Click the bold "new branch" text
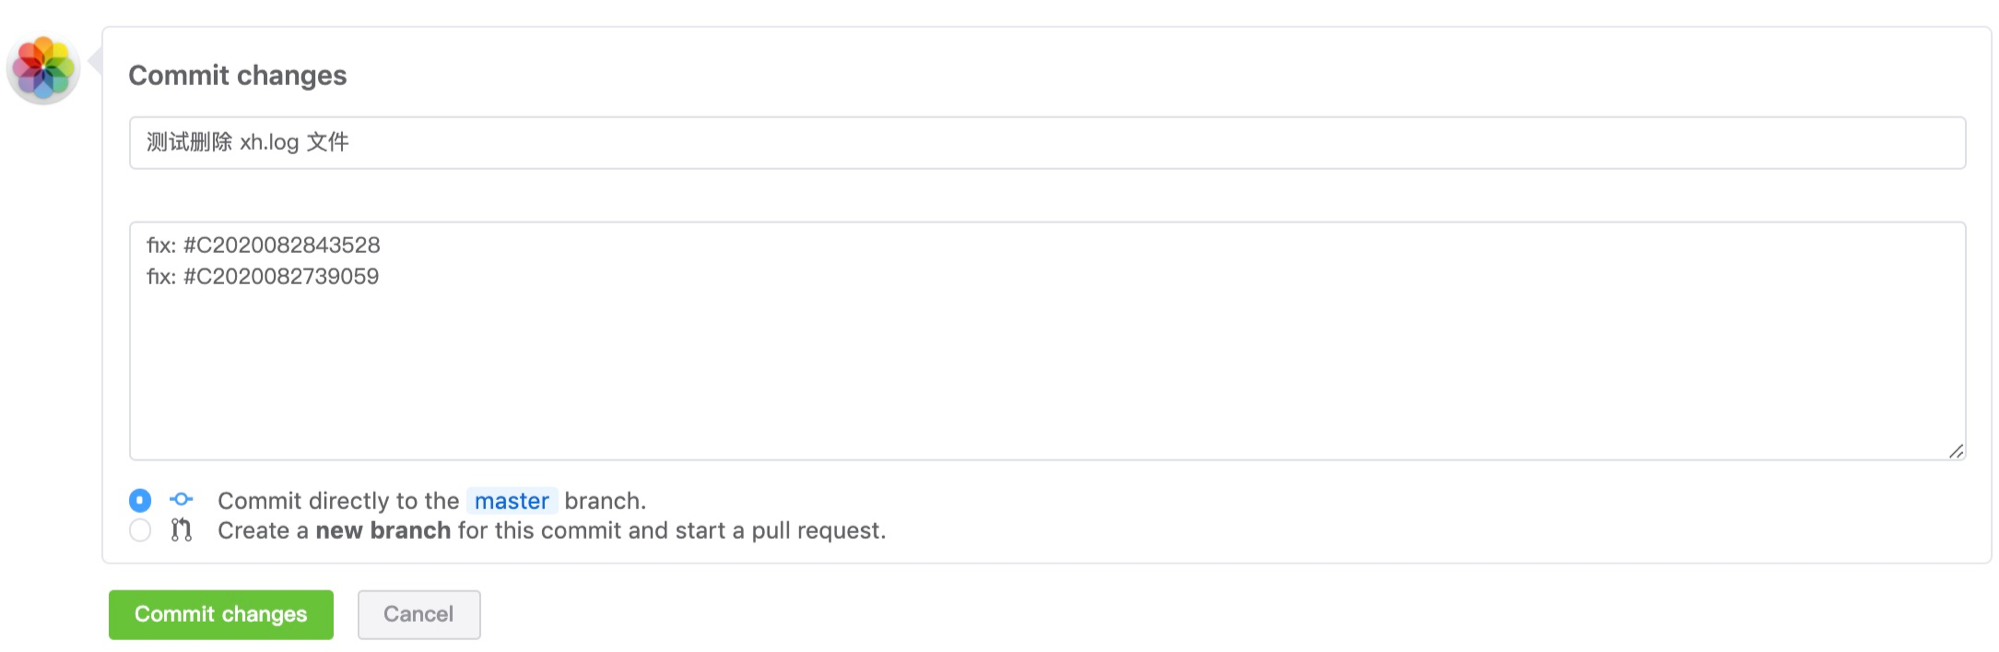The image size is (1999, 652). (383, 530)
